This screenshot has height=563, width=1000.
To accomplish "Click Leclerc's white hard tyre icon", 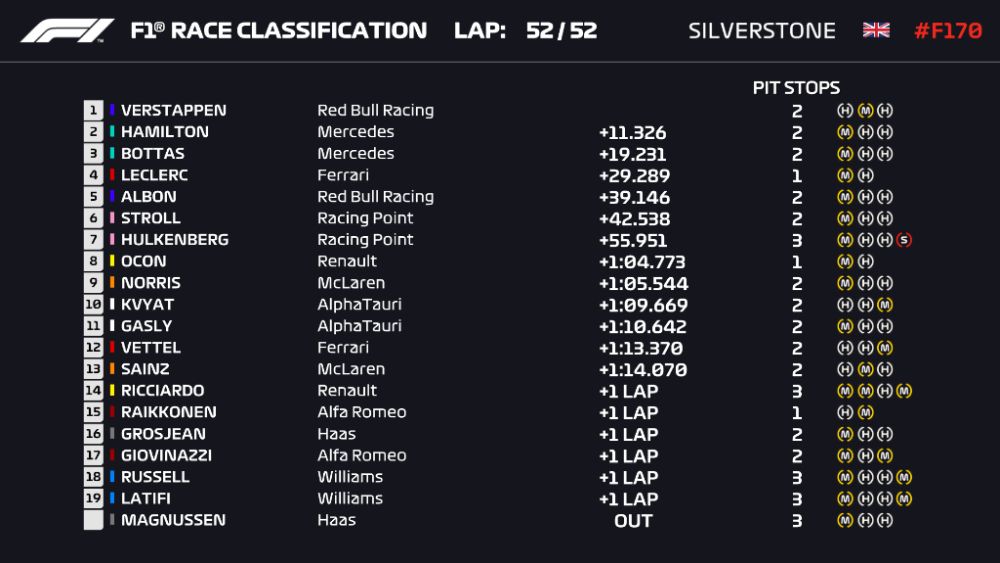I will 866,175.
